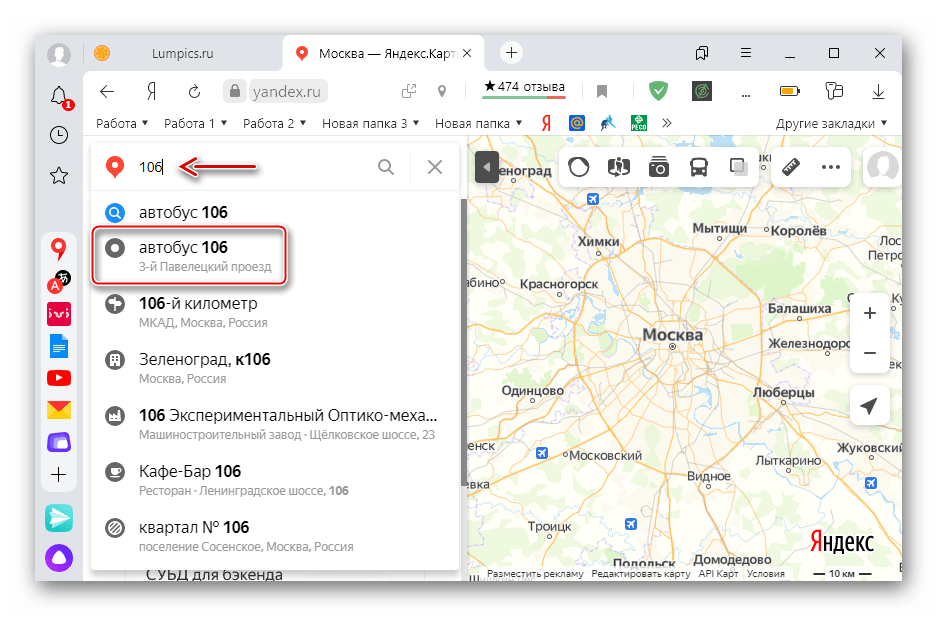The height and width of the screenshot is (621, 937).
Task: Expand the Работа bookmarks folder
Action: point(122,124)
